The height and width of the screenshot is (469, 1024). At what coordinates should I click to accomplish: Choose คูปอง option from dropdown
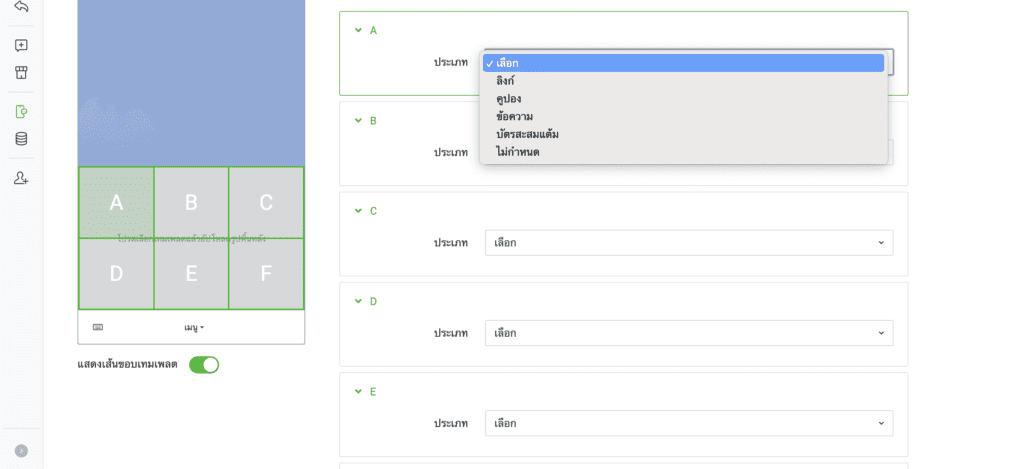683,99
